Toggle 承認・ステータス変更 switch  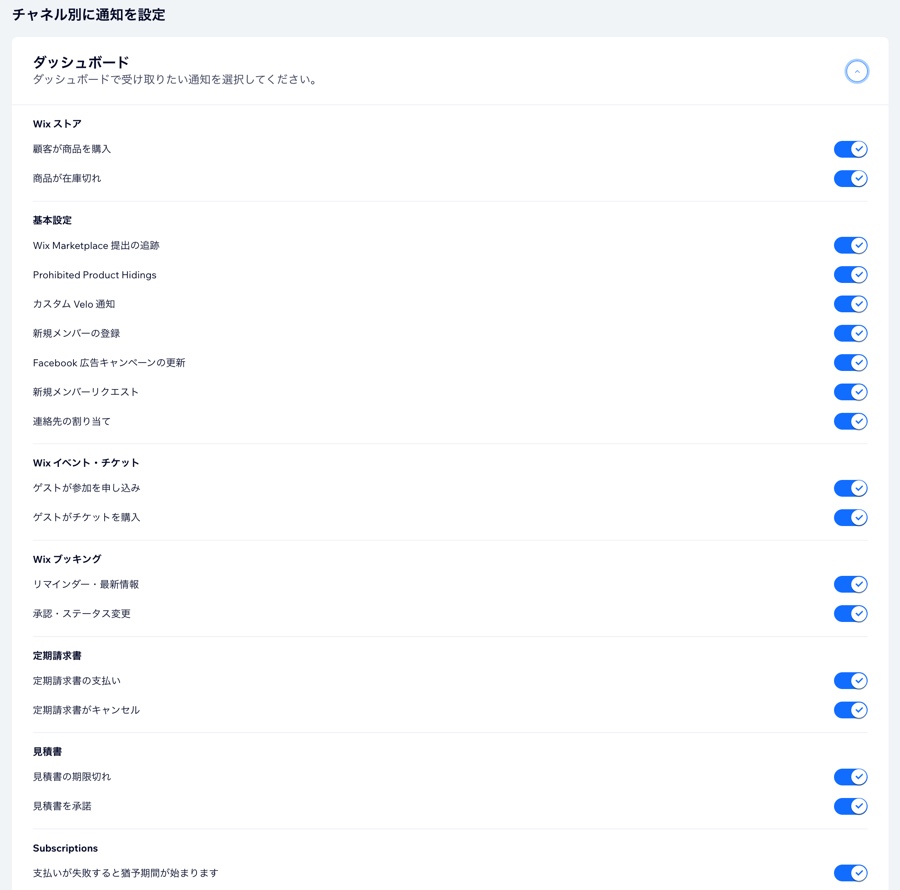851,614
